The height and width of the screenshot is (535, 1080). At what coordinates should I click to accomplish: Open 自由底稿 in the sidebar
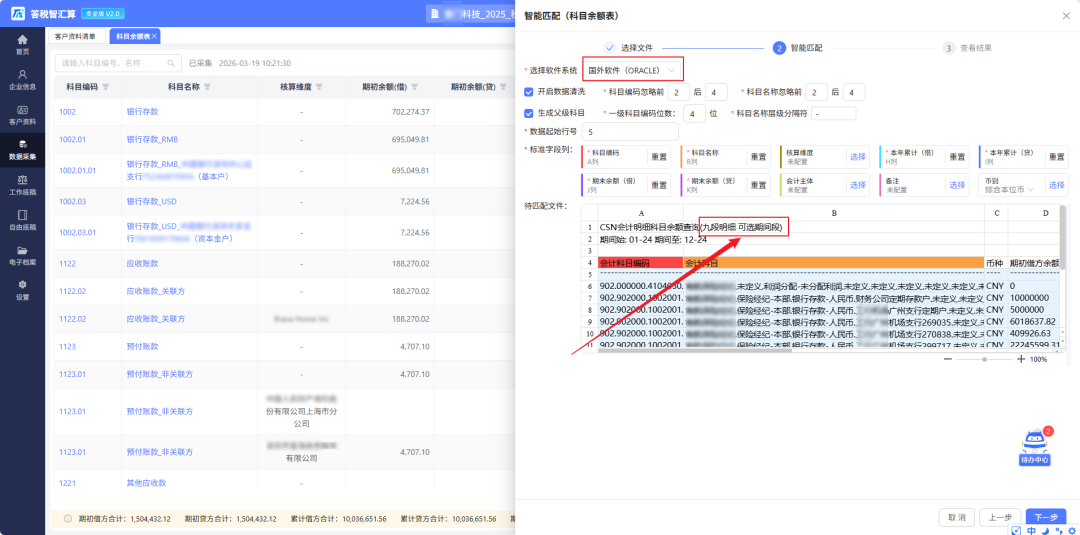23,219
